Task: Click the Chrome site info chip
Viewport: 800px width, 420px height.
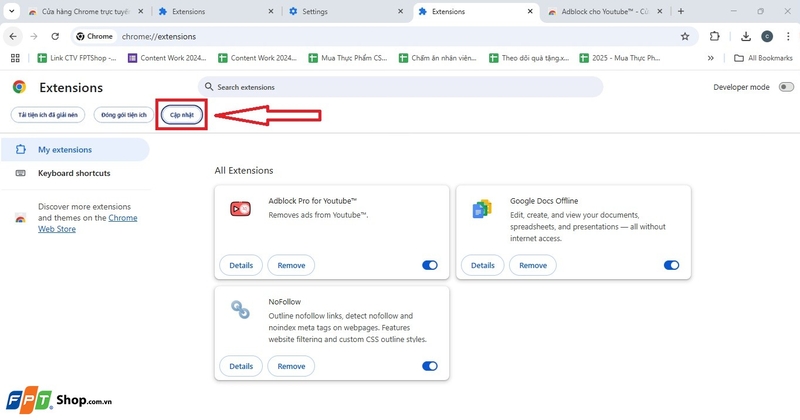Action: tap(94, 36)
